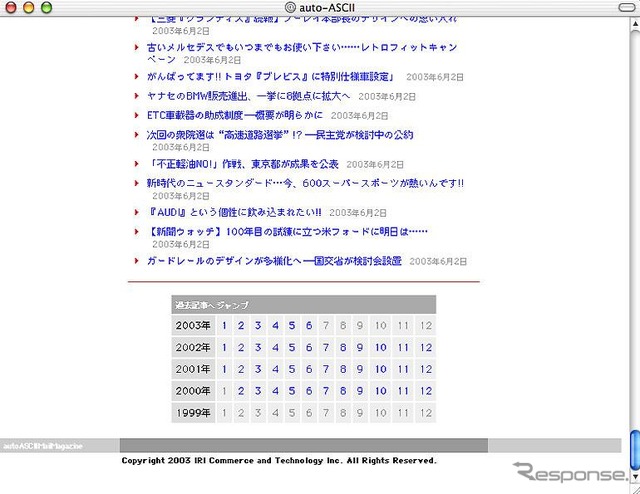The image size is (640, 494).
Task: Jump to 2000 month 2 archive
Action: point(241,391)
